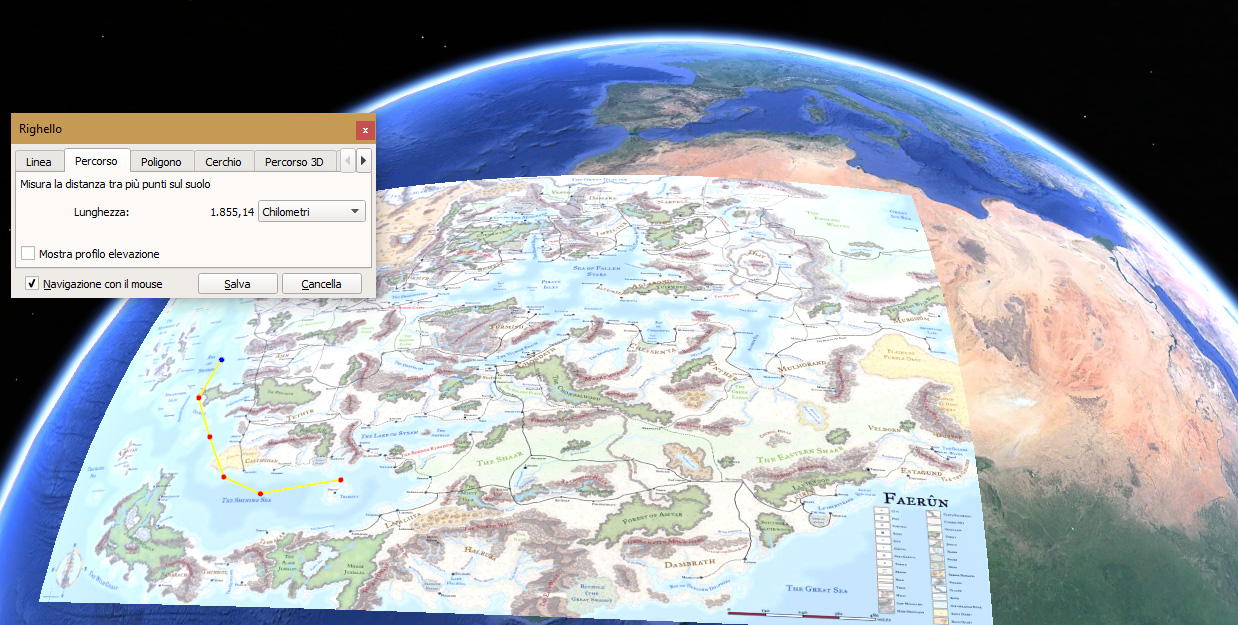The image size is (1238, 625).
Task: Close the Righello dialog
Action: 365,130
